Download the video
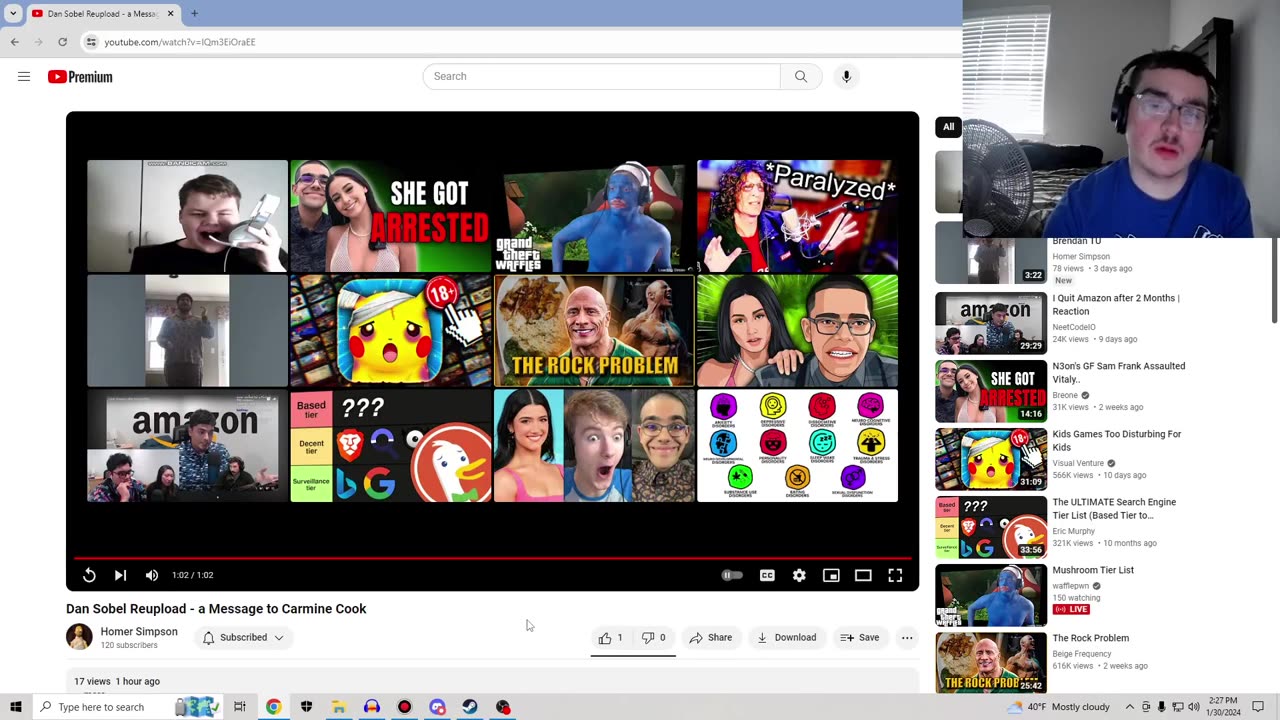 click(x=786, y=637)
